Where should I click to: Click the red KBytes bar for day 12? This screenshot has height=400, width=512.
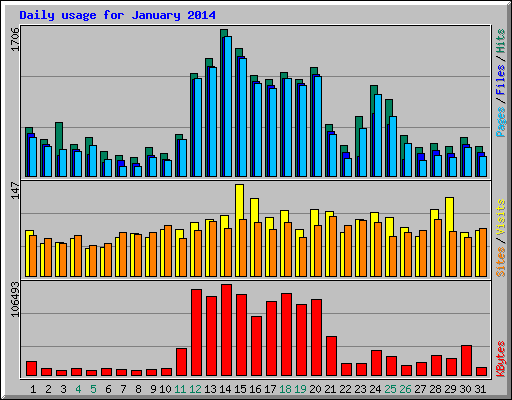click(196, 333)
